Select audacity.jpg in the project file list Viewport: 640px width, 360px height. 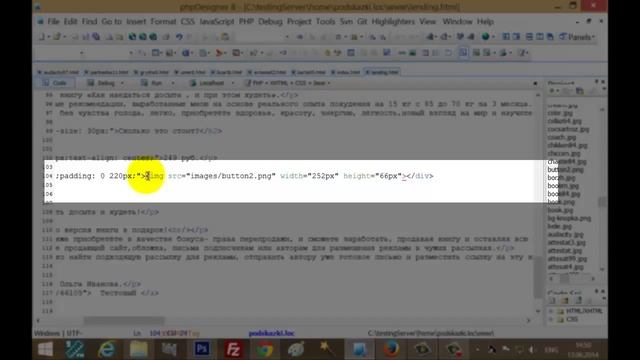pos(565,234)
